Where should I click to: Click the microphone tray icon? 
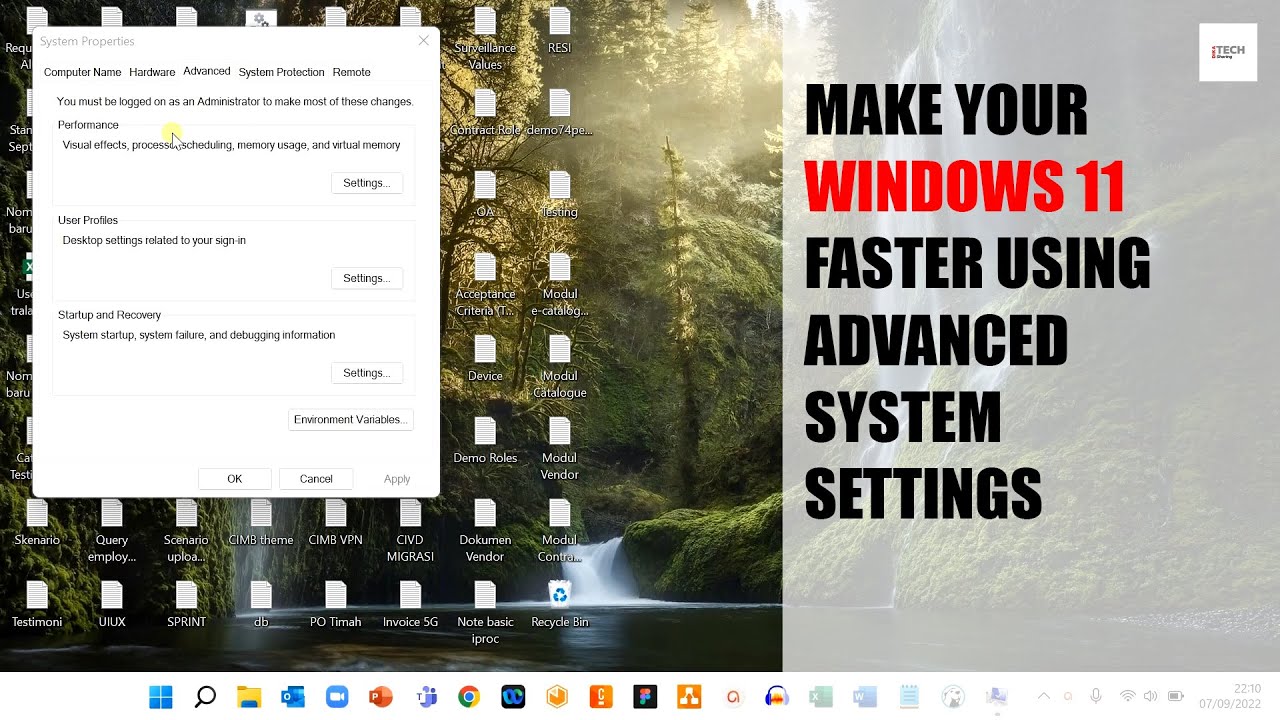pyautogui.click(x=1096, y=696)
